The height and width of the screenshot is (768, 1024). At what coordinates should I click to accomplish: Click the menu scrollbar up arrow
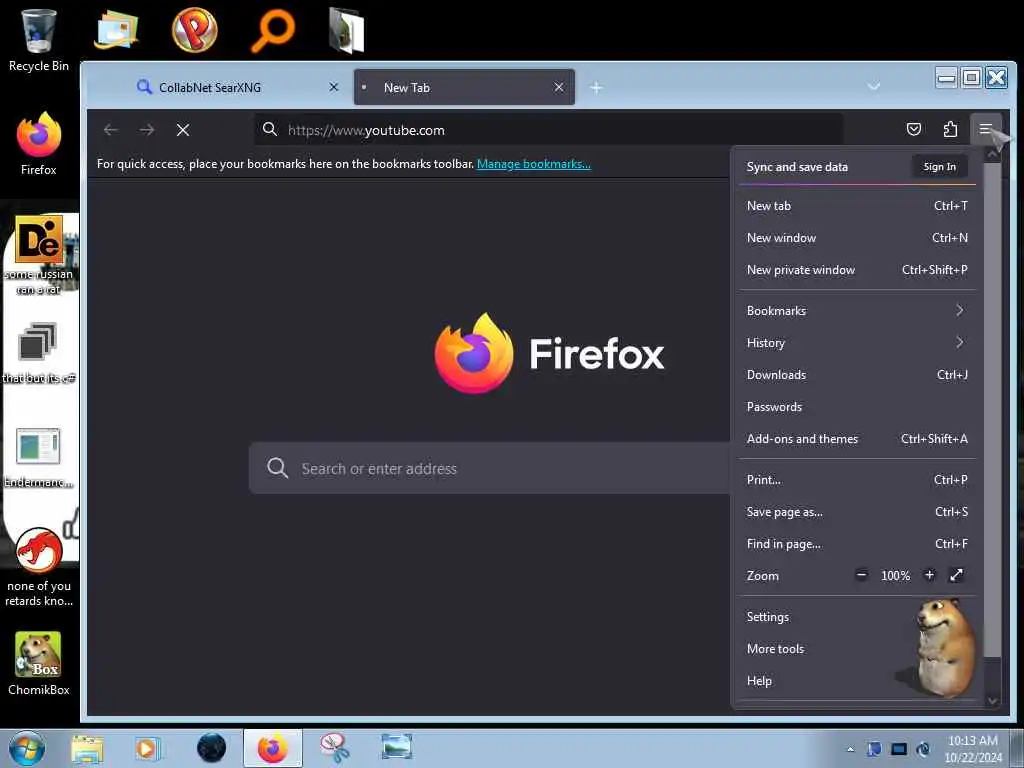click(x=992, y=154)
